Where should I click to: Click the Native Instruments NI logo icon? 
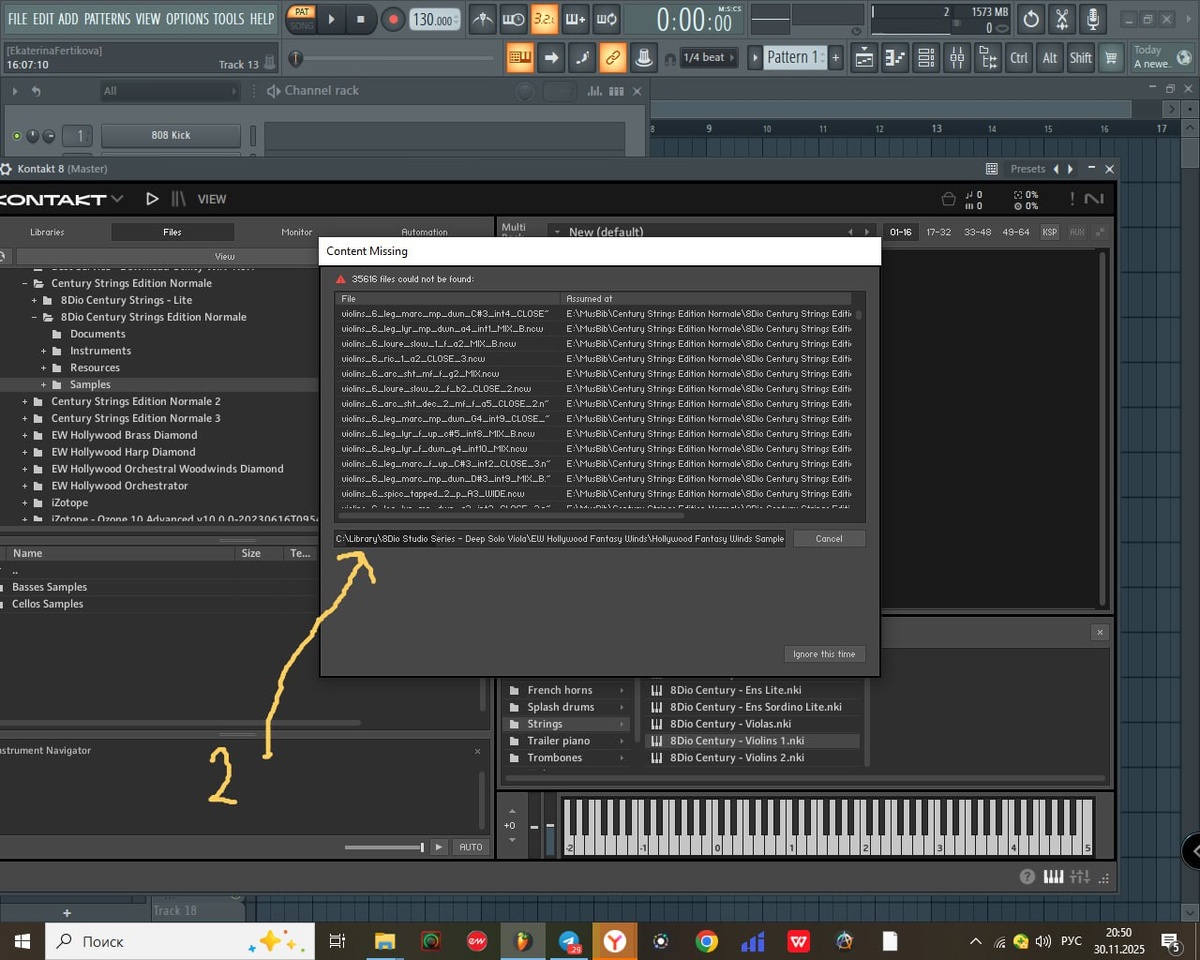point(1095,199)
